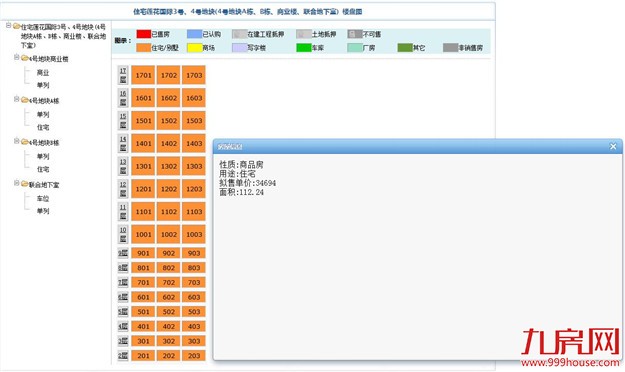Click the red 已售房 legend swatch
625x372 pixels.
(x=143, y=34)
